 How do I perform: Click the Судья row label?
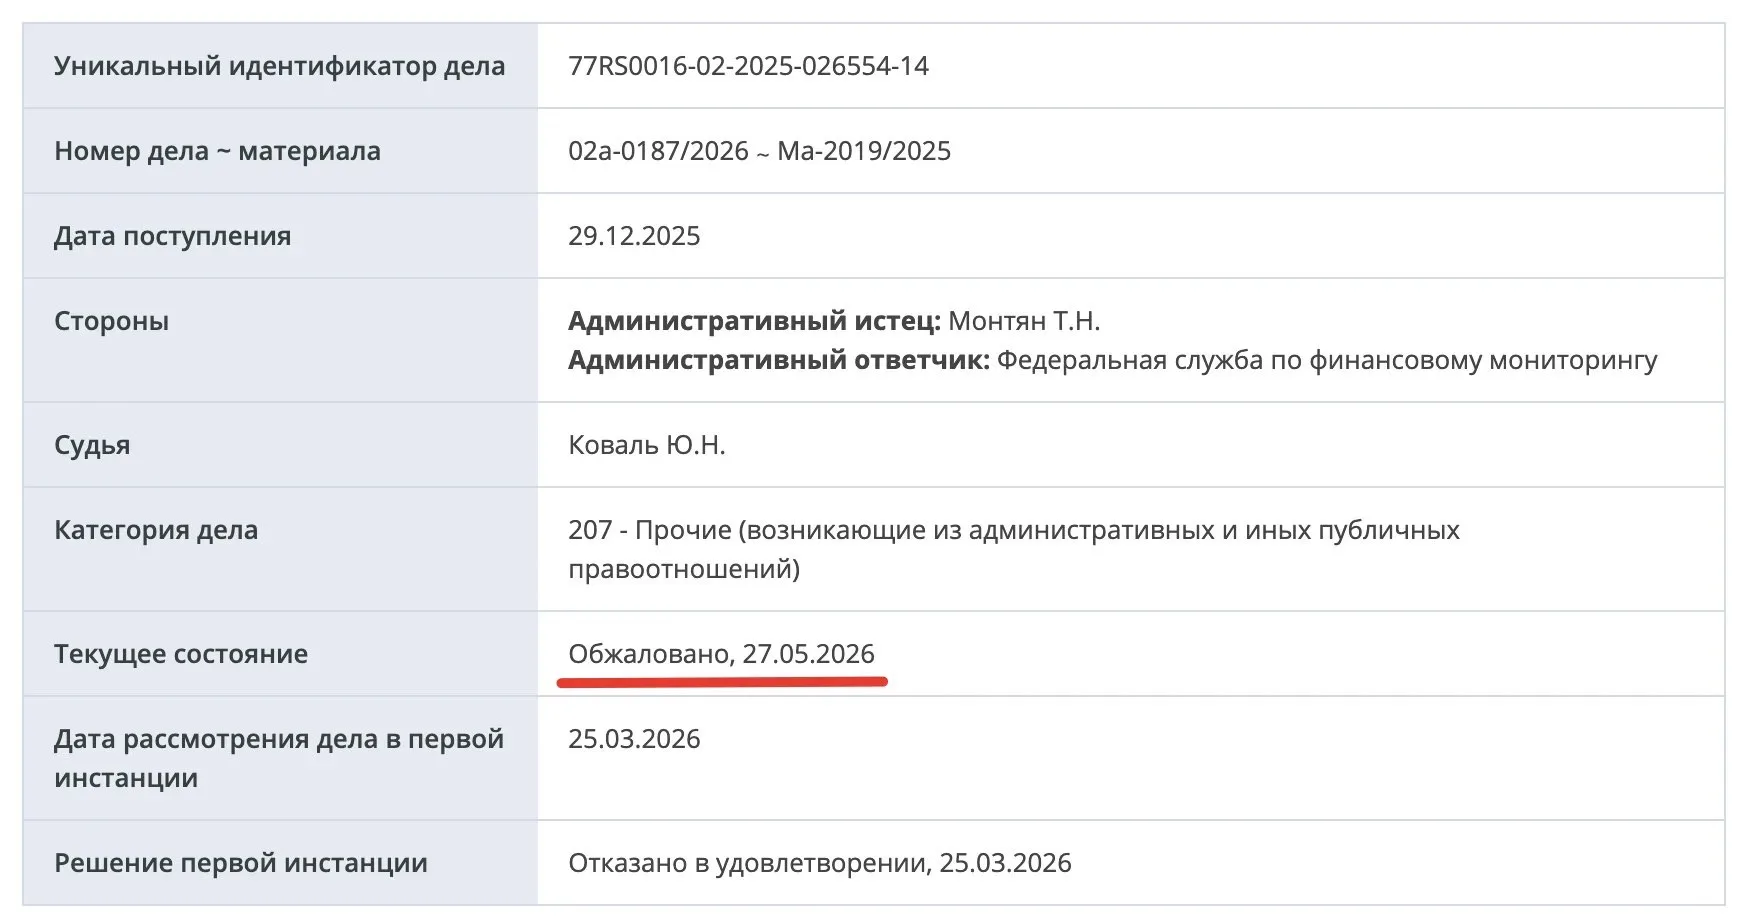coord(92,445)
